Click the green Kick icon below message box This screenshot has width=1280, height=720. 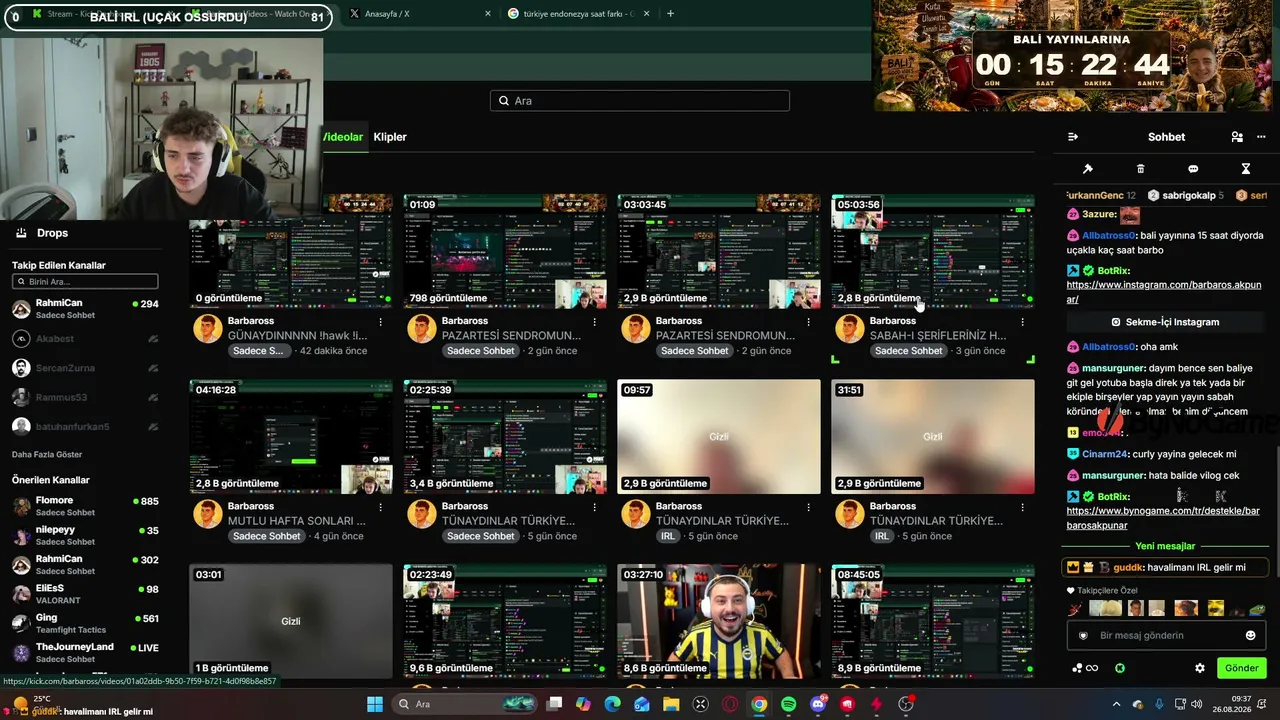pyautogui.click(x=1120, y=668)
